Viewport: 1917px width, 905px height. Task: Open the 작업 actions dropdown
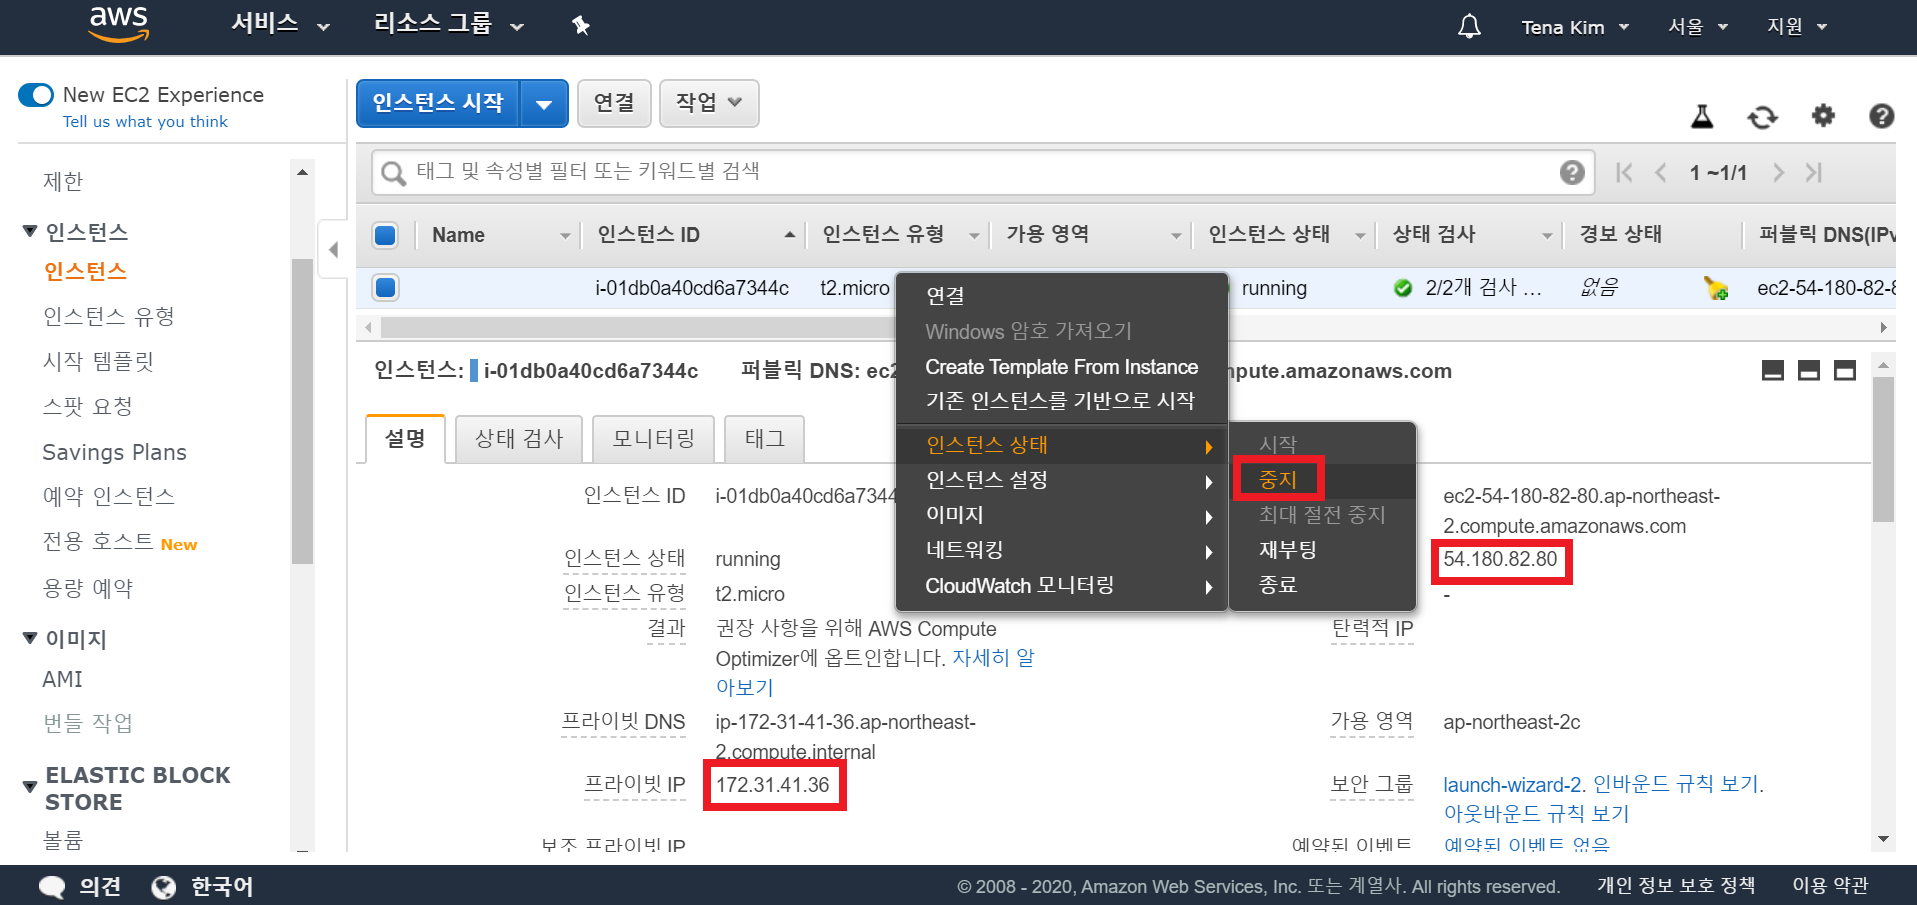(x=709, y=103)
